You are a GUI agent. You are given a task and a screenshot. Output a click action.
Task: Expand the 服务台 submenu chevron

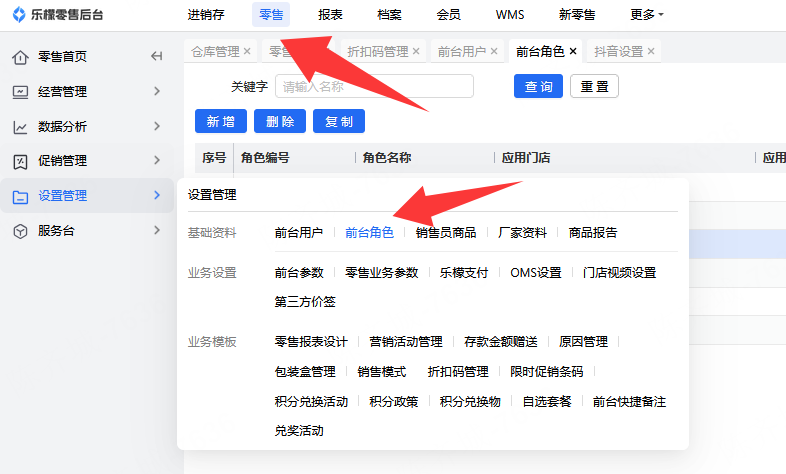click(157, 230)
